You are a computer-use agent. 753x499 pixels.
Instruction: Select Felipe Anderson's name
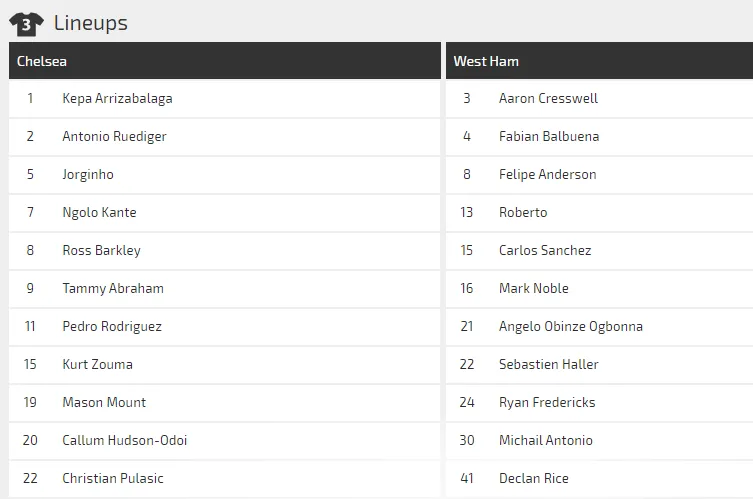pyautogui.click(x=547, y=174)
